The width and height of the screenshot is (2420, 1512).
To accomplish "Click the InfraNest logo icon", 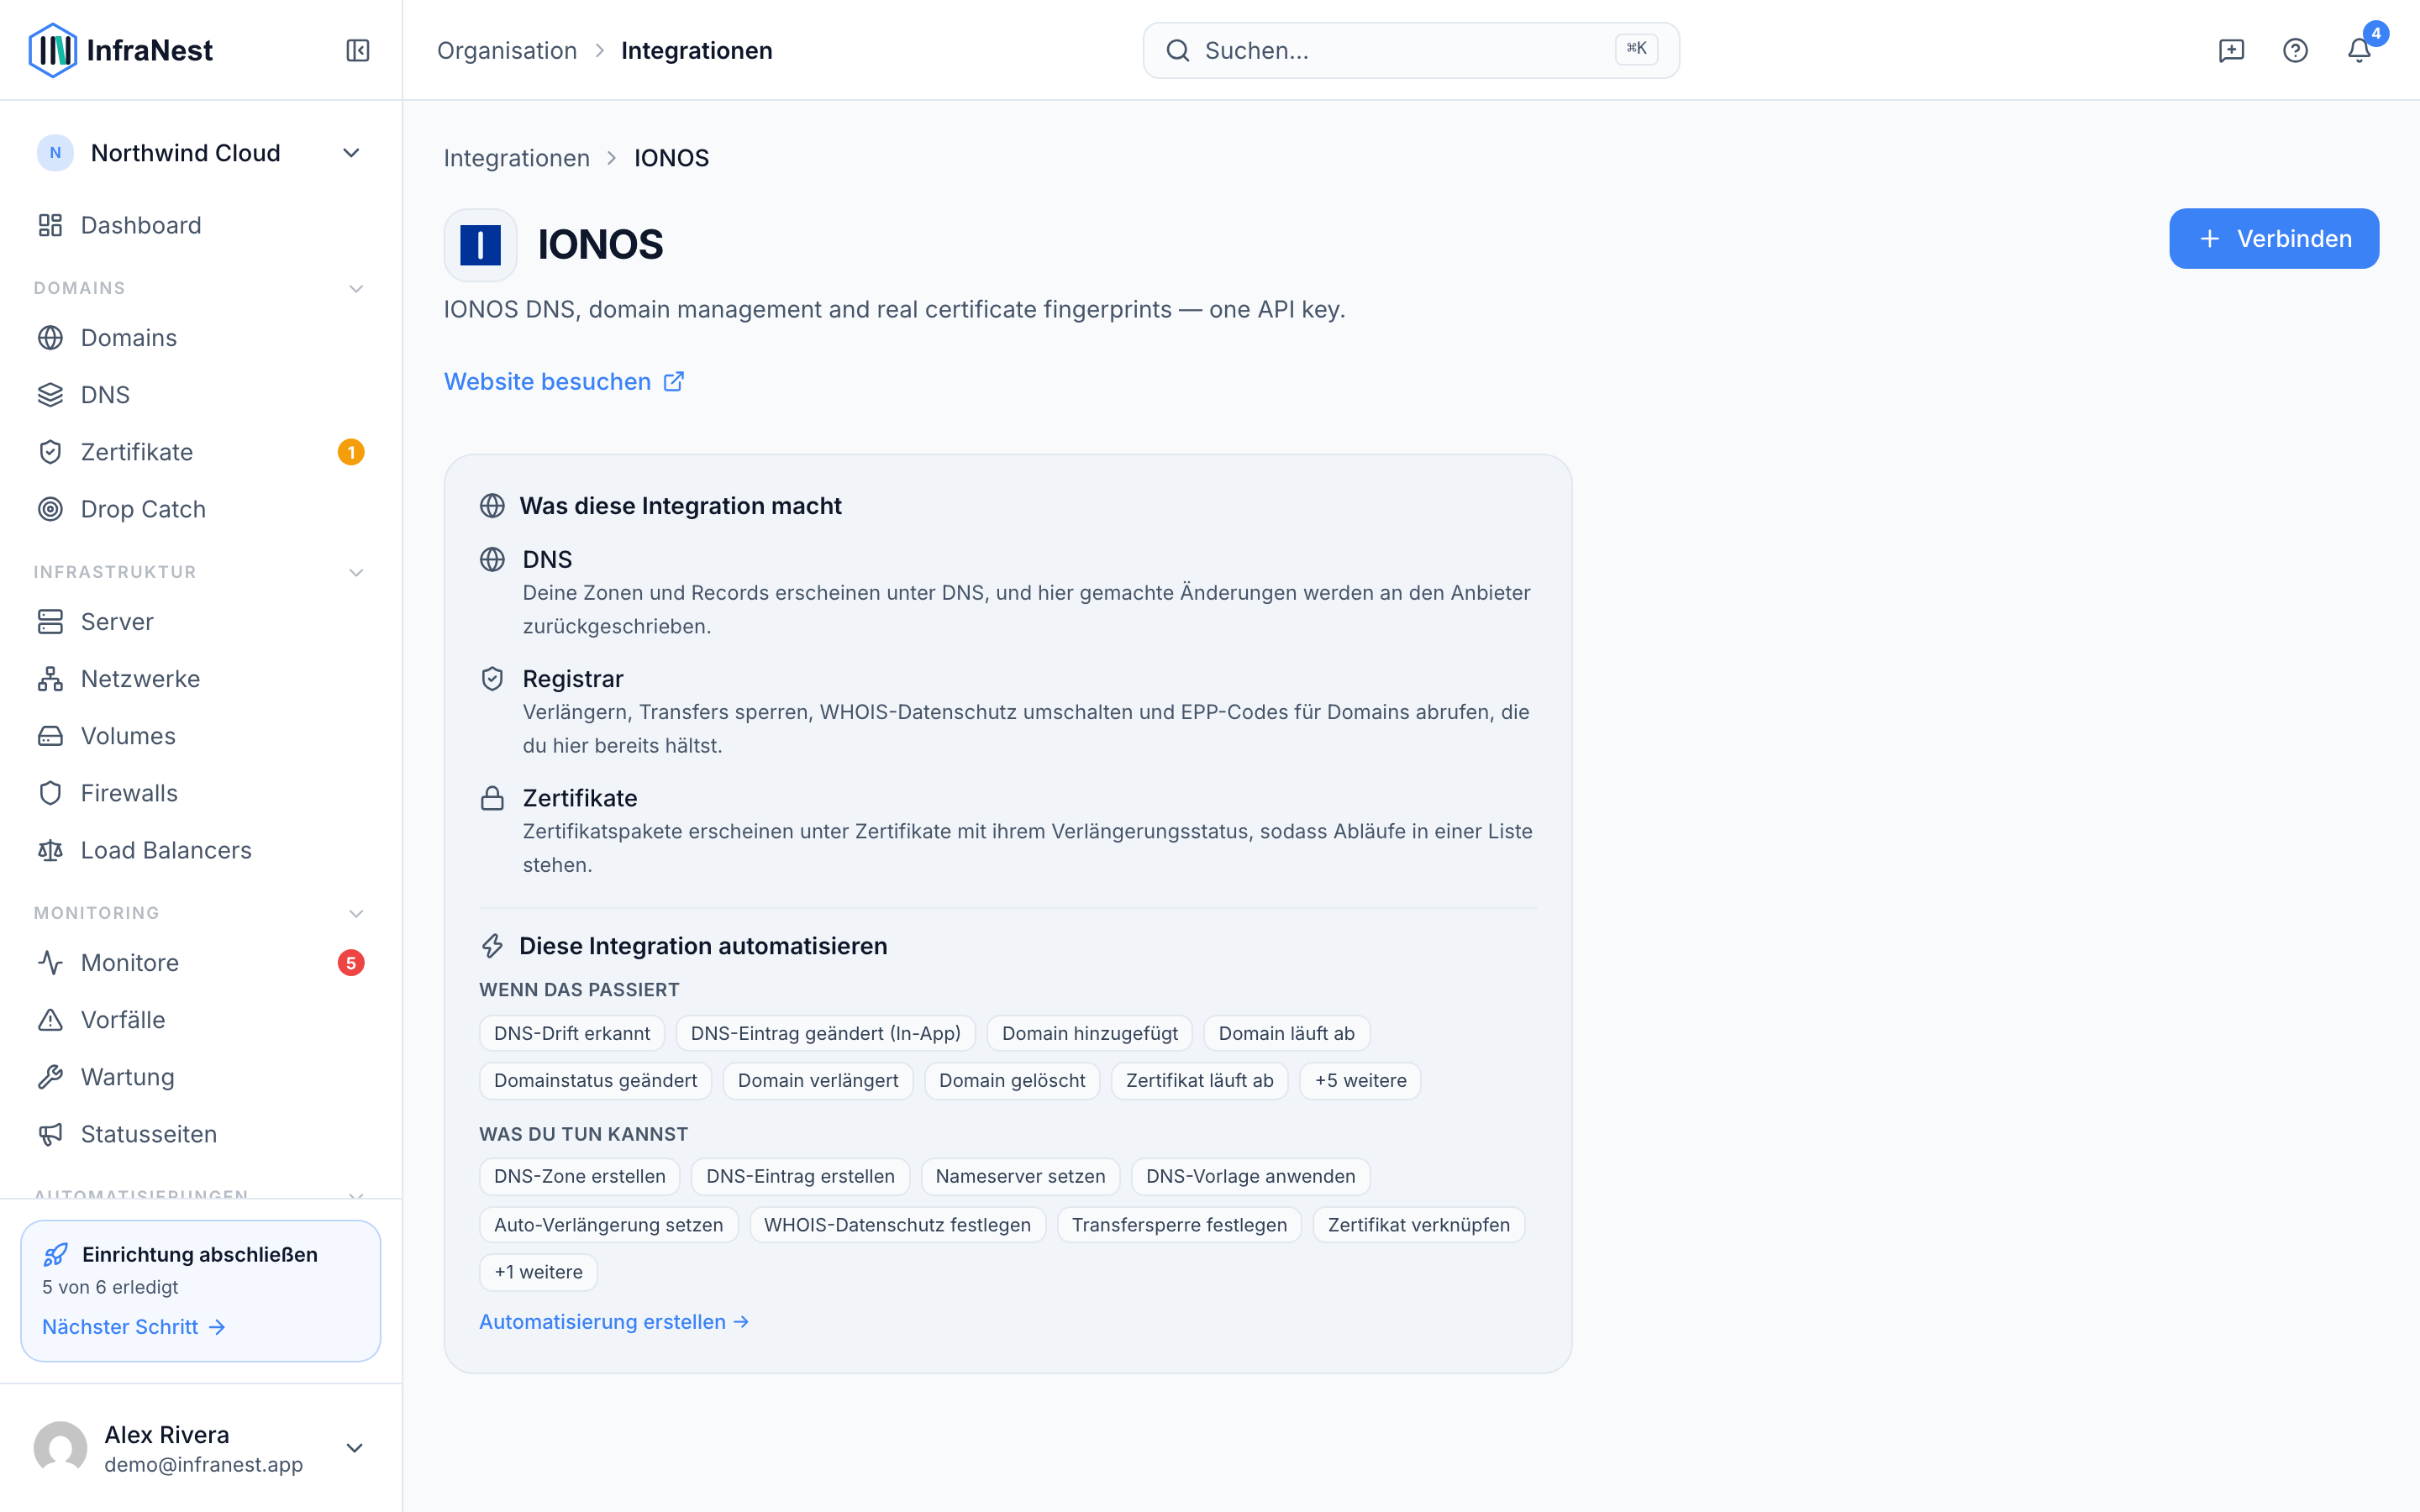I will click(52, 50).
